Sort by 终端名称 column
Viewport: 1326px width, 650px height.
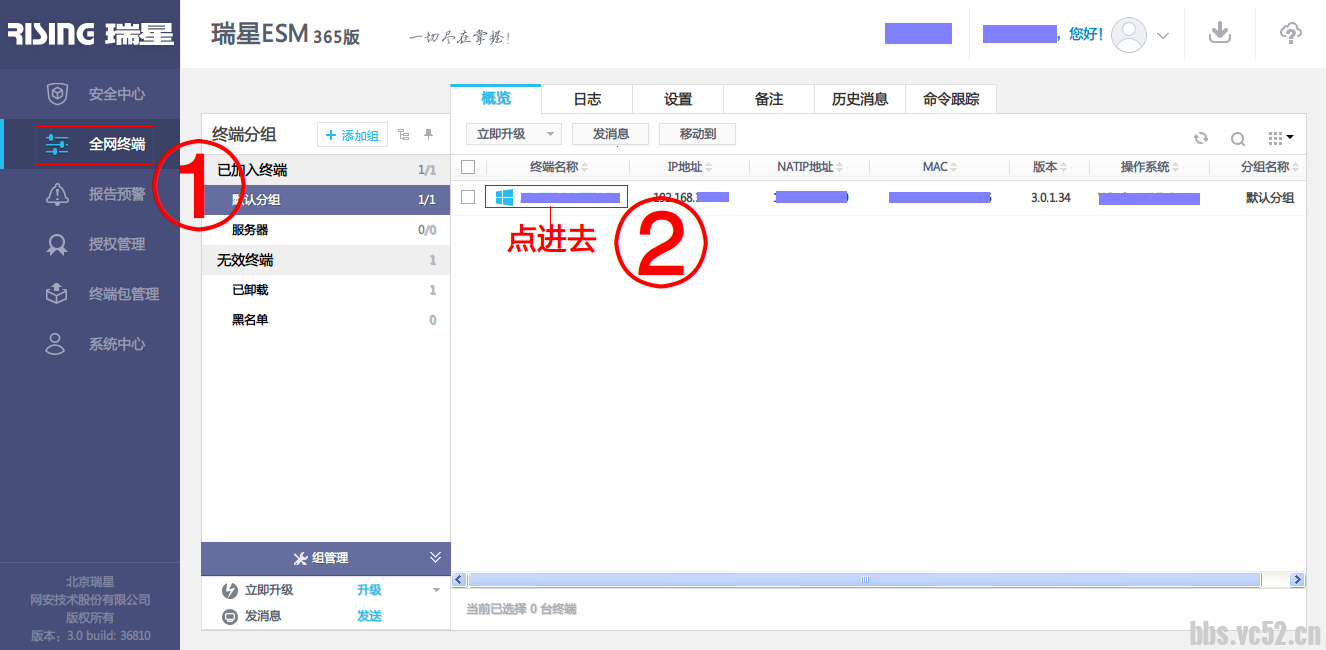coord(559,167)
